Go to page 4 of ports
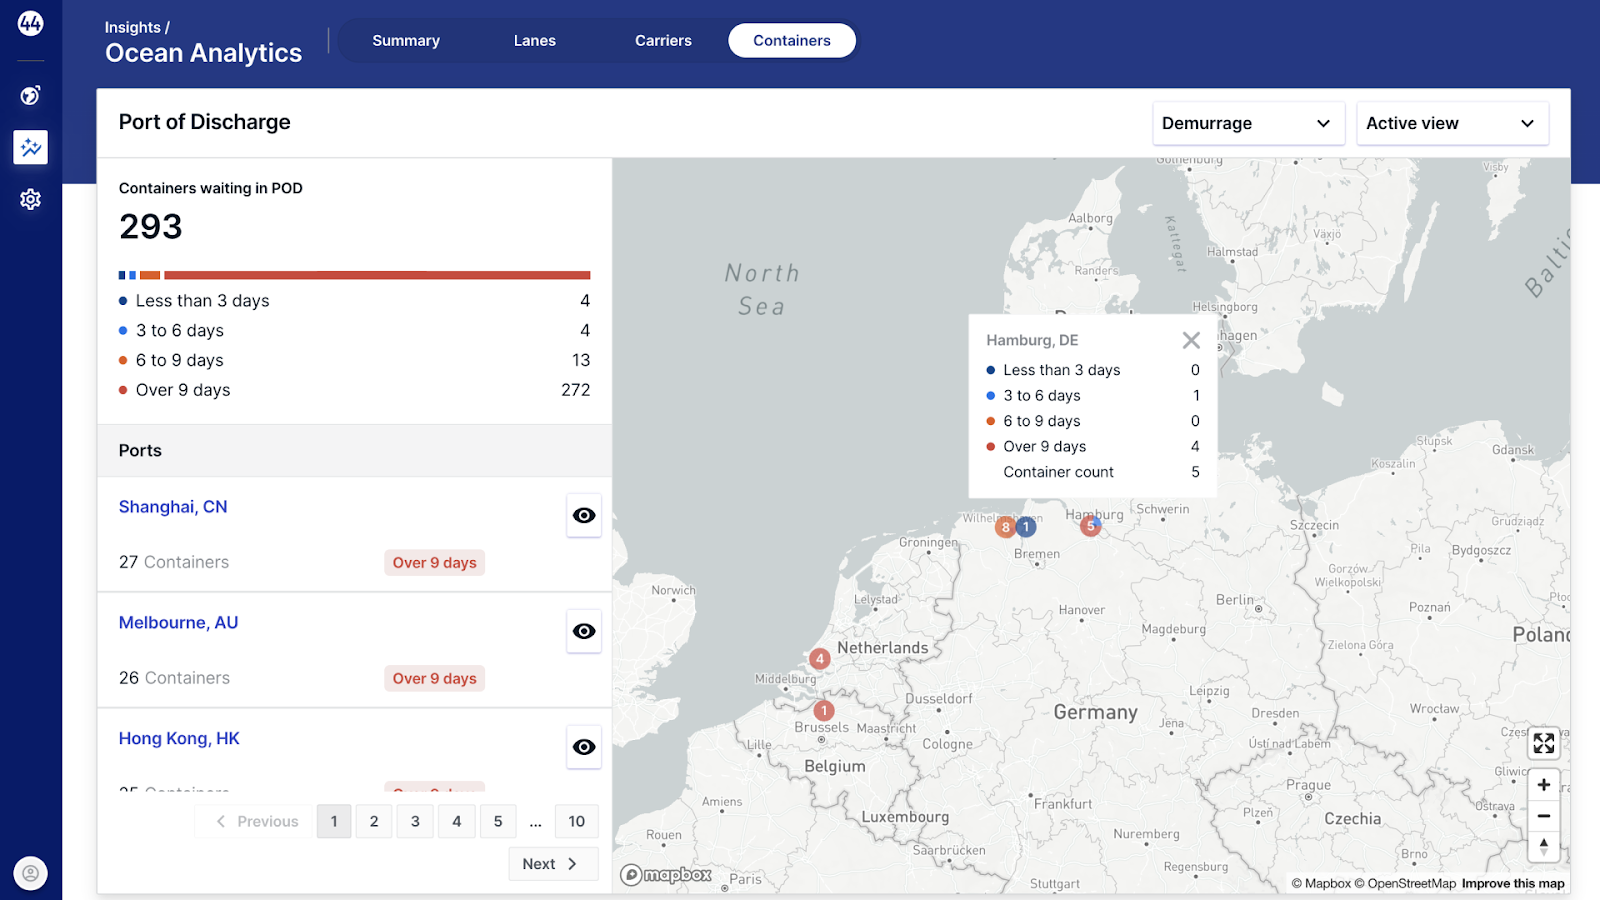 (x=457, y=821)
